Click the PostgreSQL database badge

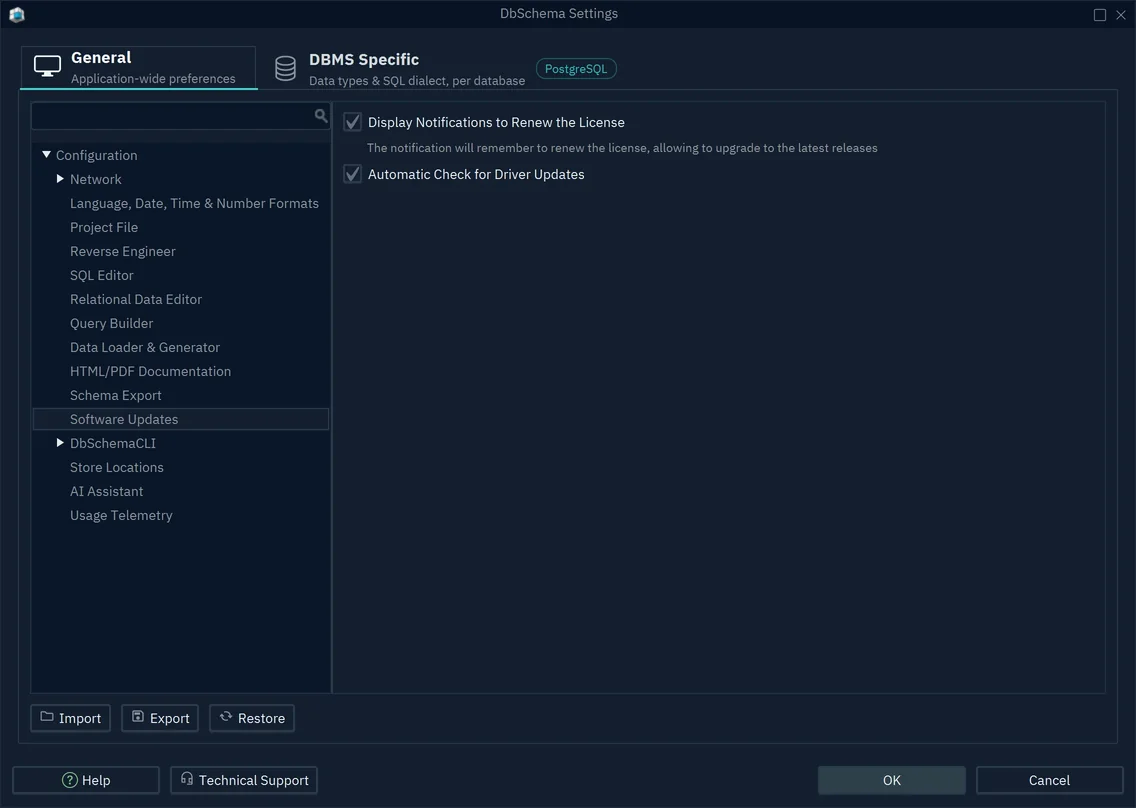(x=576, y=69)
